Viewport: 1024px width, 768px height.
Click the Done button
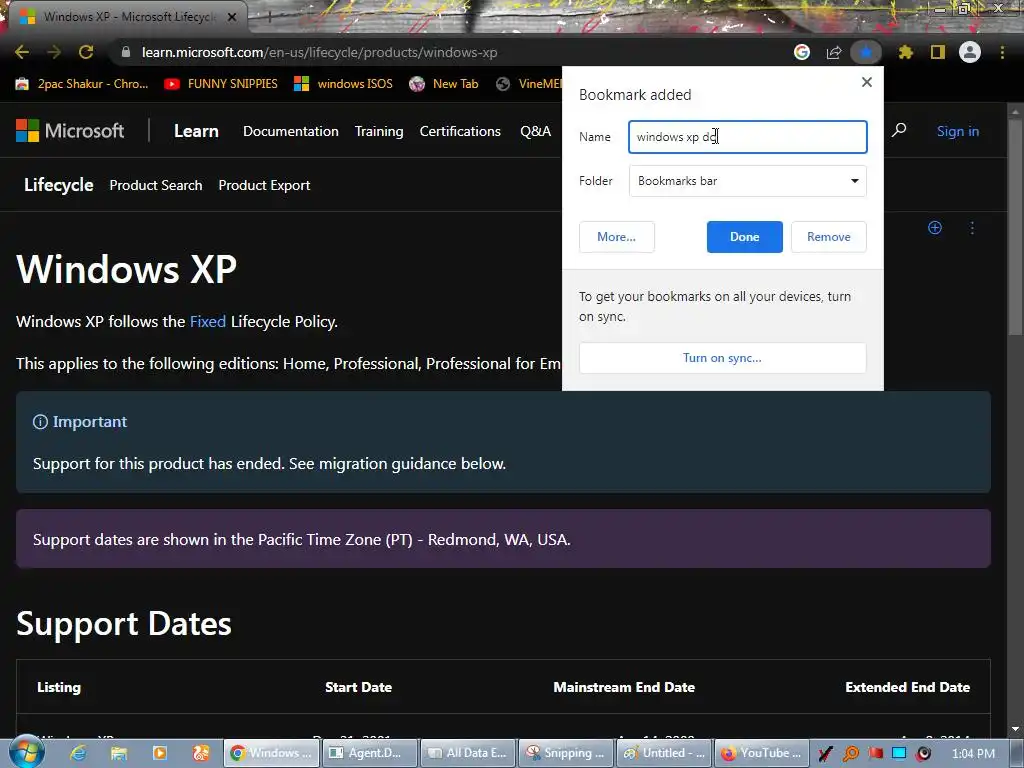tap(744, 237)
